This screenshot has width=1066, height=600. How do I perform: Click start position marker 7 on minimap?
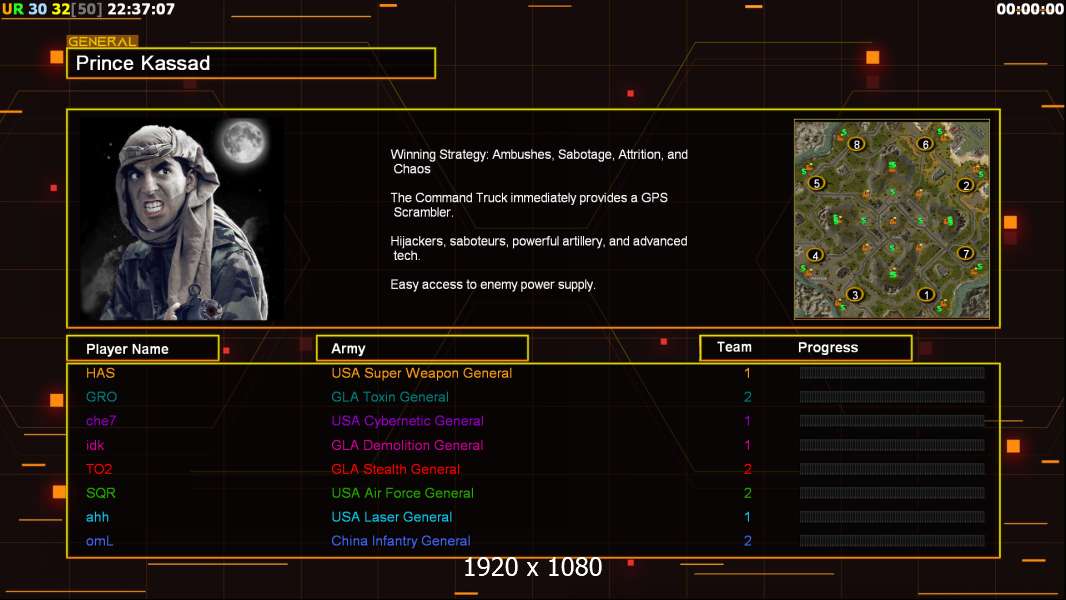click(965, 253)
